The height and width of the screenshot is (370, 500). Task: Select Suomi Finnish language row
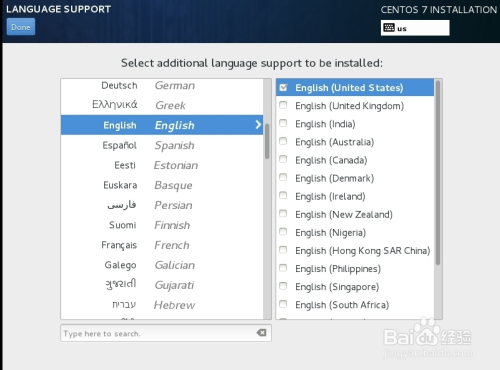pos(162,225)
